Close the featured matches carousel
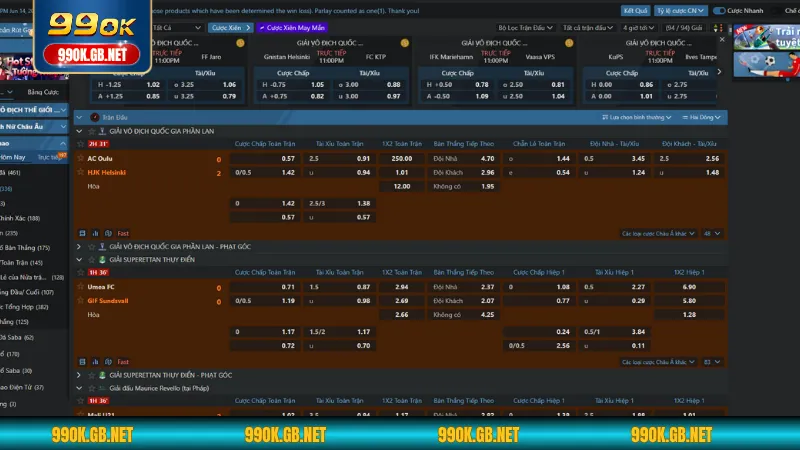800x450 pixels. [722, 39]
